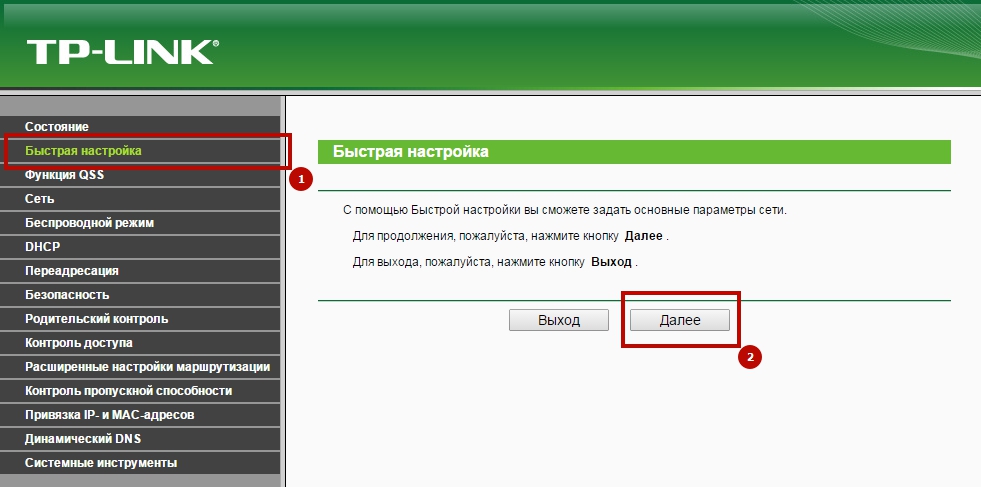Expand the Сеть menu section
Viewport: 981px width, 487px height.
coord(40,199)
